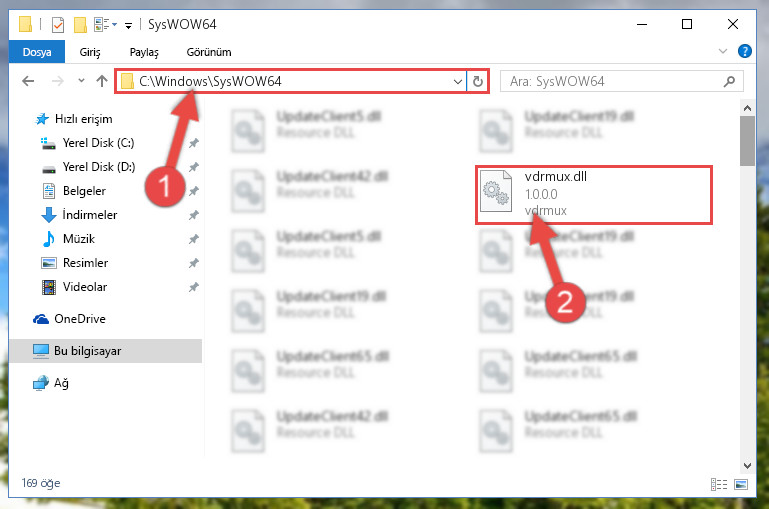The width and height of the screenshot is (769, 509).
Task: Click the Back navigation arrow
Action: click(28, 81)
